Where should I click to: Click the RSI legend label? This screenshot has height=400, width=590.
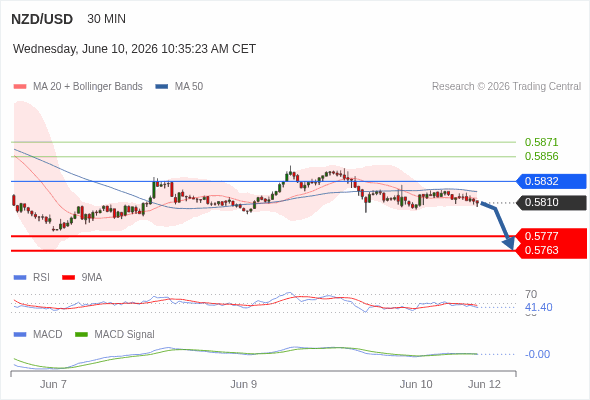tap(41, 278)
